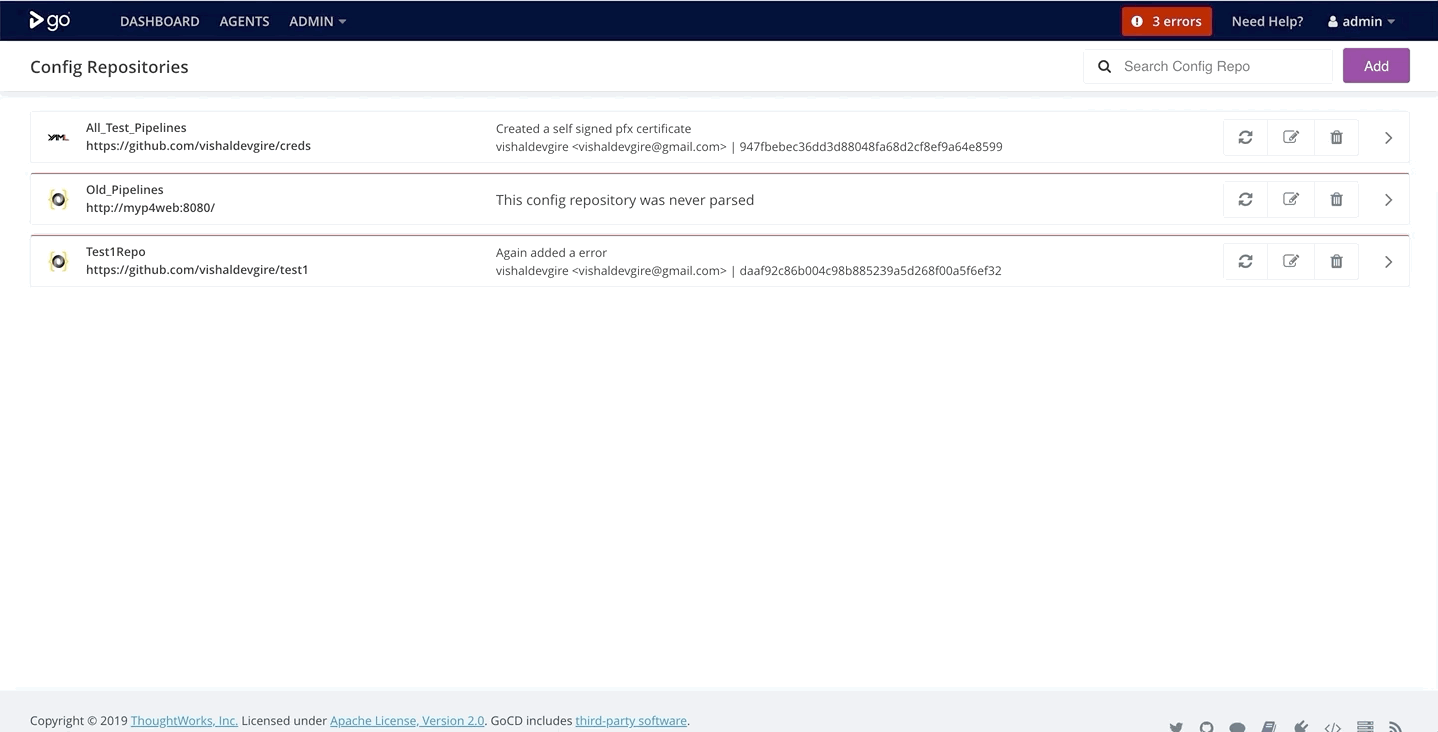Click the GoCD logo
Viewport: 1438px width, 732px height.
(49, 20)
